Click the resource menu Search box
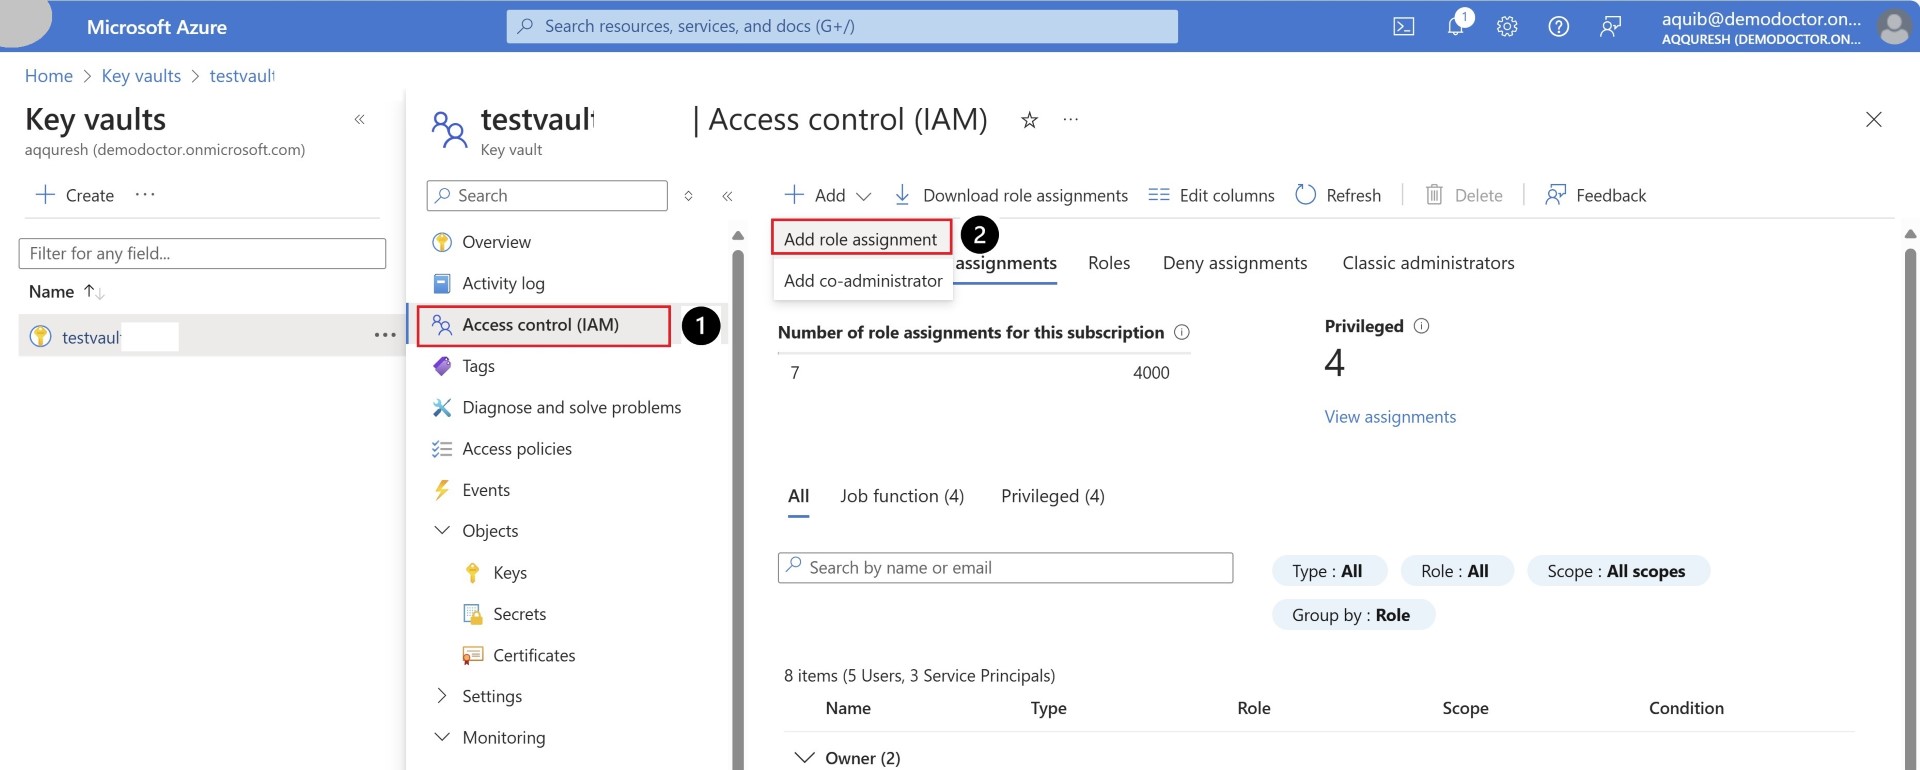The width and height of the screenshot is (1920, 770). [547, 196]
